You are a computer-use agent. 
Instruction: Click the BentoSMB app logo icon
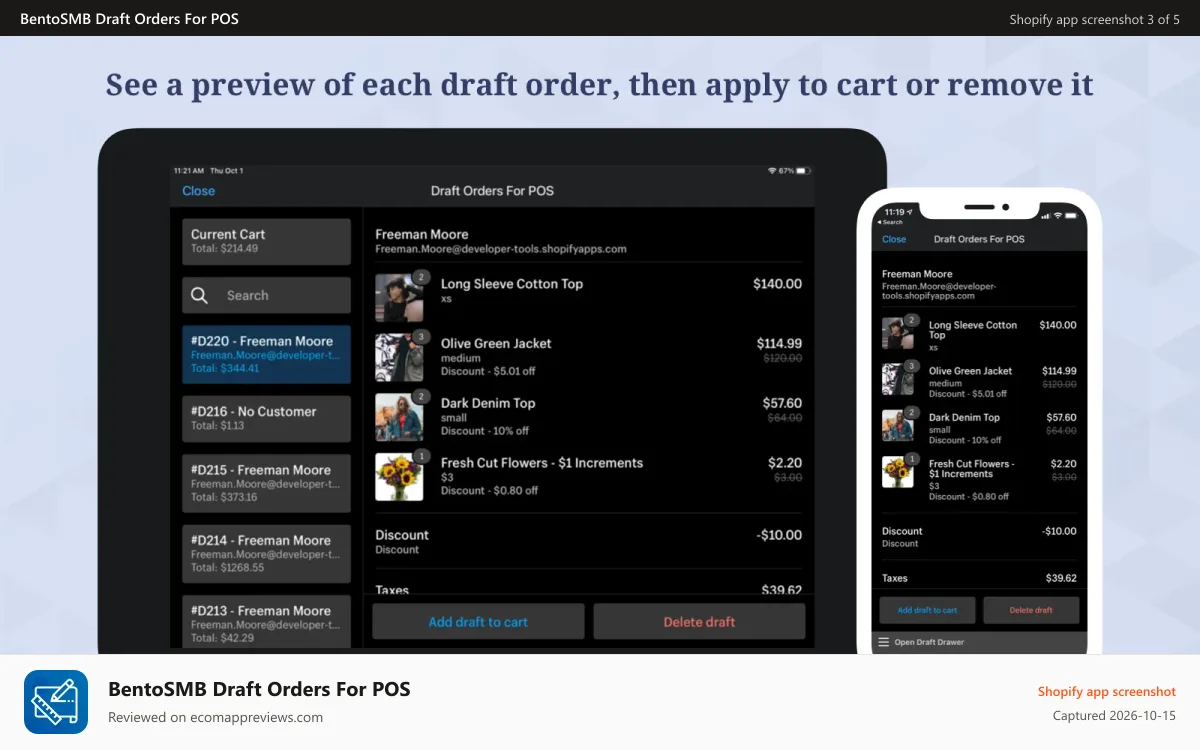[x=56, y=702]
